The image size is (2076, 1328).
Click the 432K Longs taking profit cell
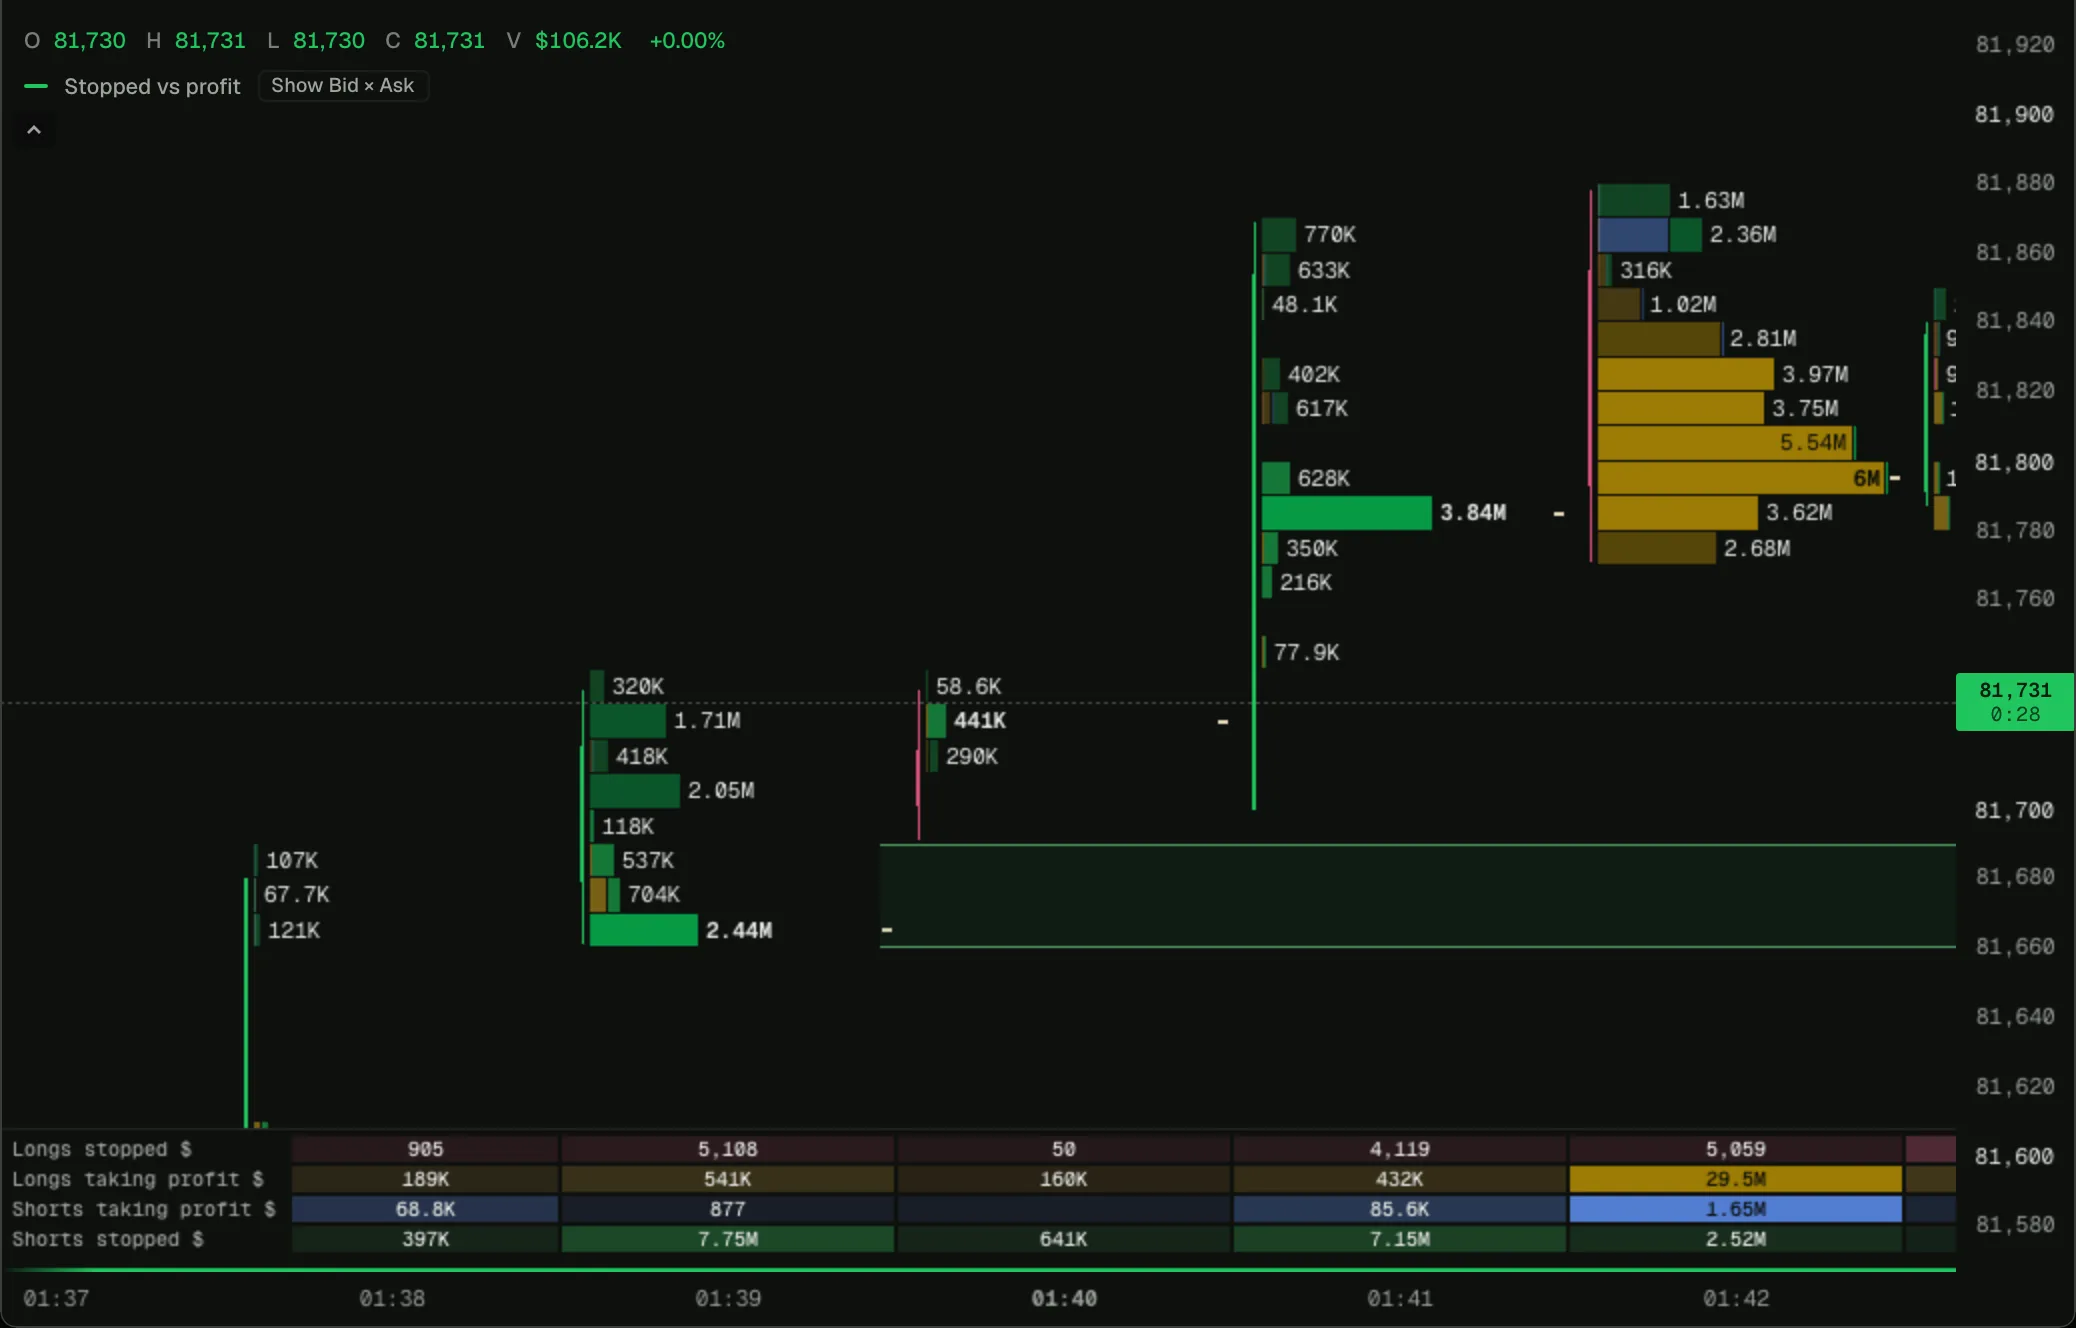coord(1399,1179)
